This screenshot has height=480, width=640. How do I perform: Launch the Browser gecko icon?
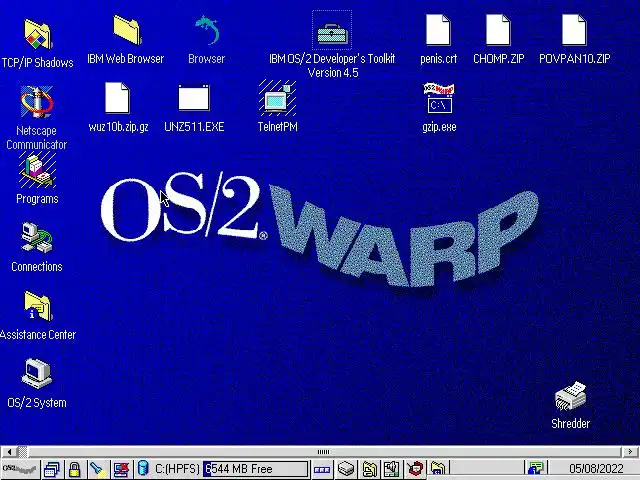(x=207, y=30)
